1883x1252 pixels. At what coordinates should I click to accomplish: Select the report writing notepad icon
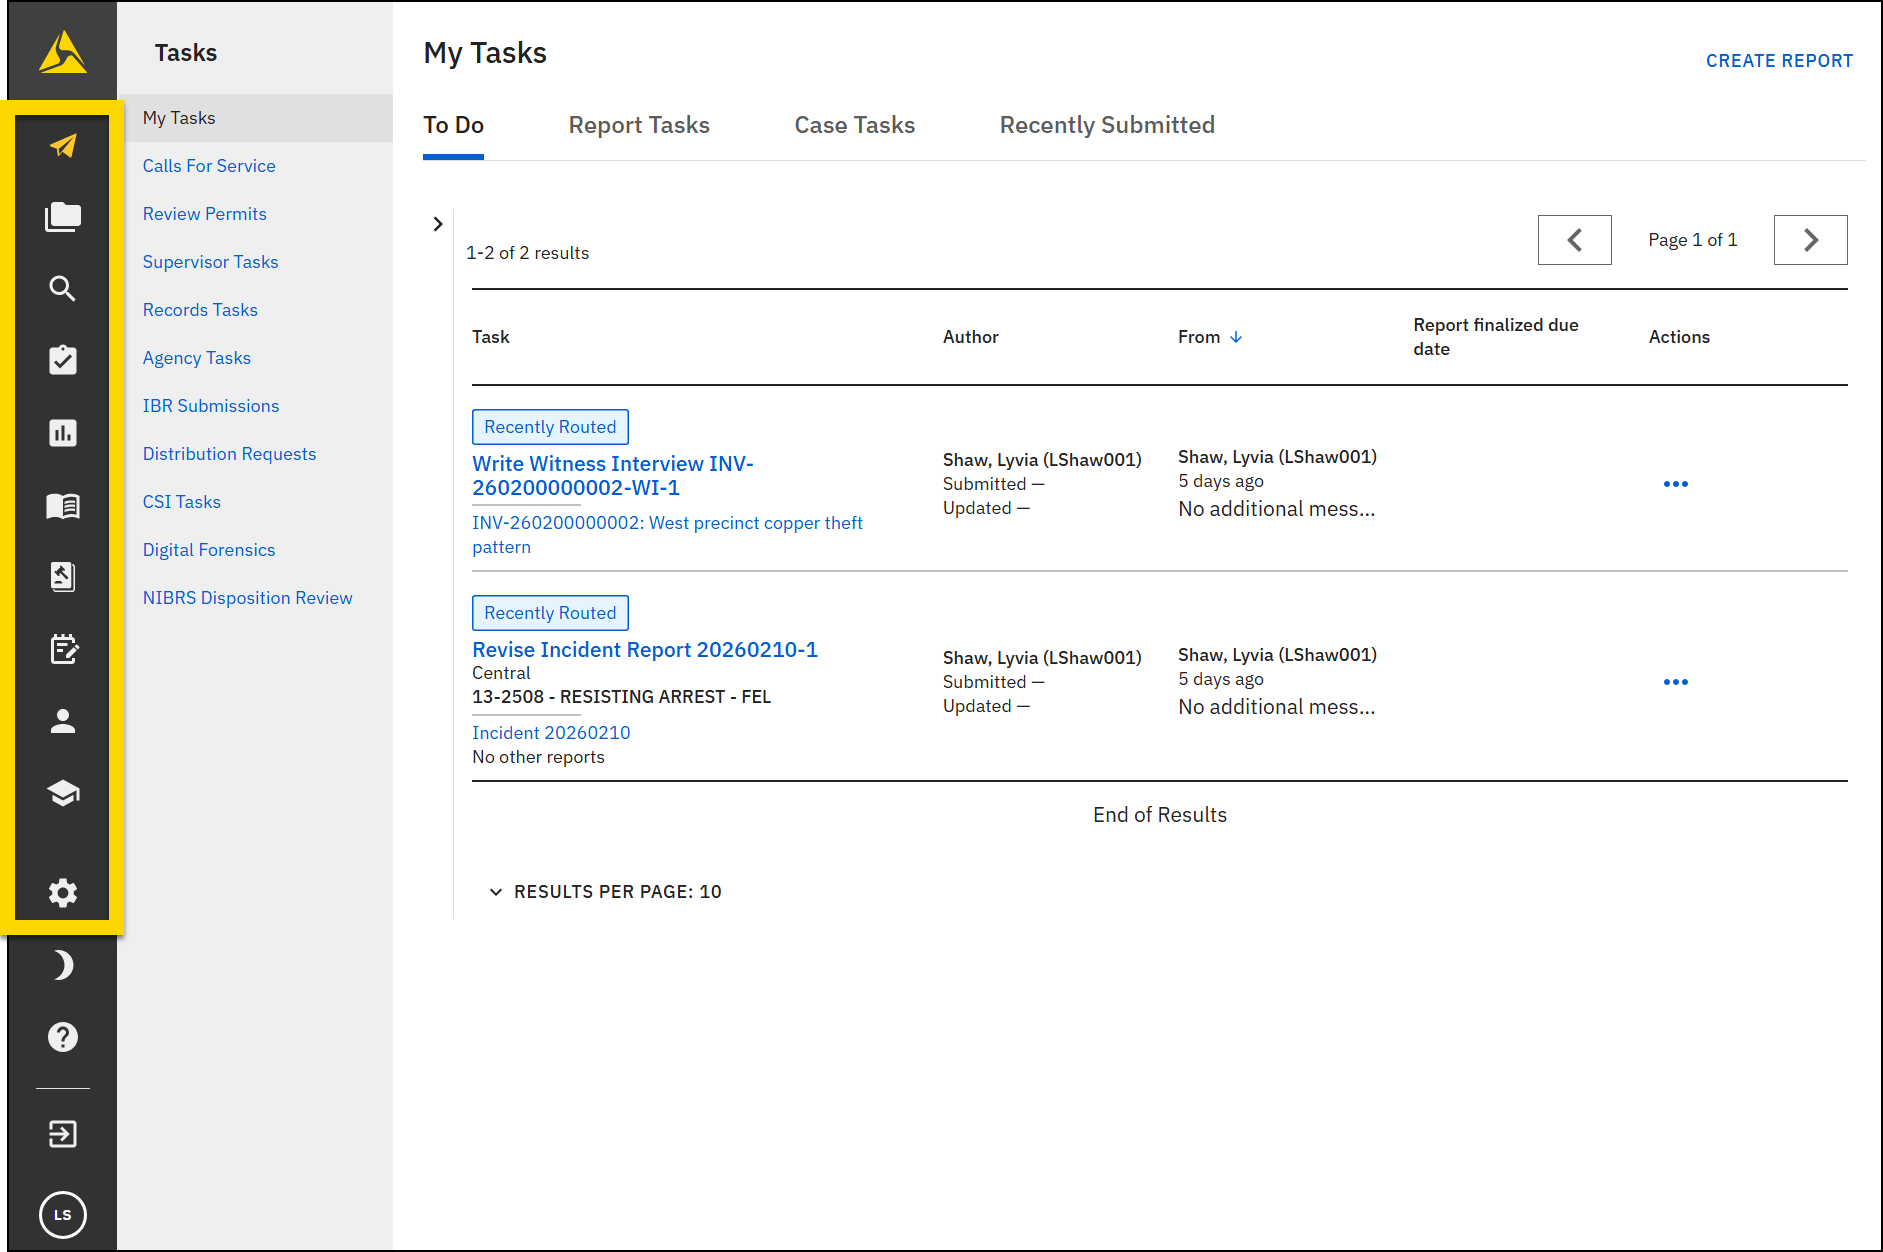(62, 649)
